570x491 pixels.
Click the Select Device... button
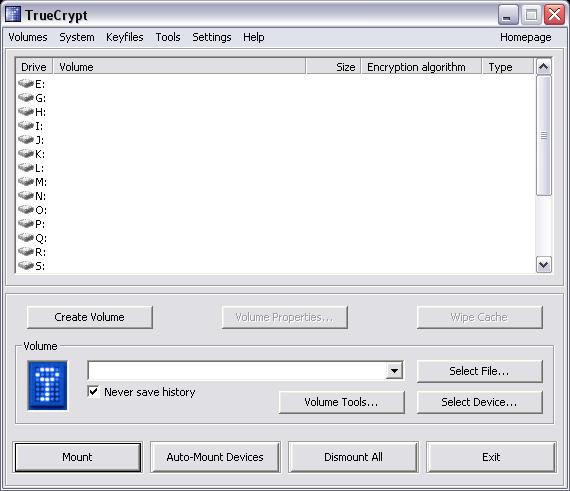point(479,402)
